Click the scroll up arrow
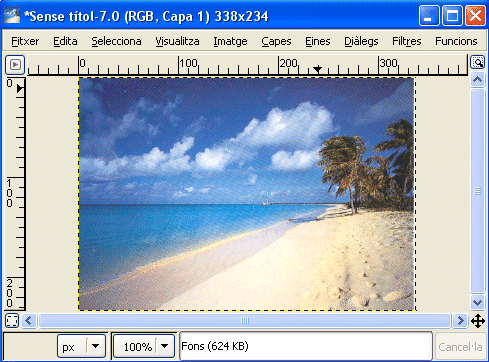The width and height of the screenshot is (489, 362). [x=477, y=80]
